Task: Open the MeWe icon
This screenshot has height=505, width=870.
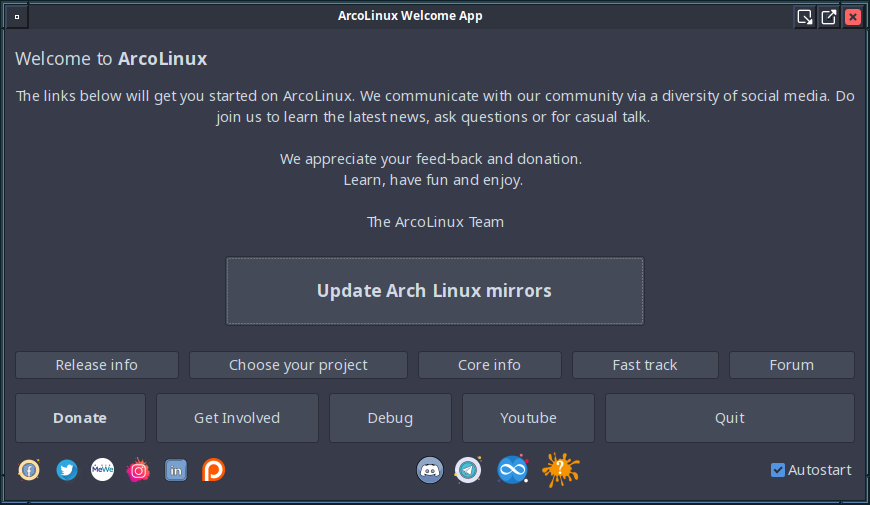Action: pos(103,470)
